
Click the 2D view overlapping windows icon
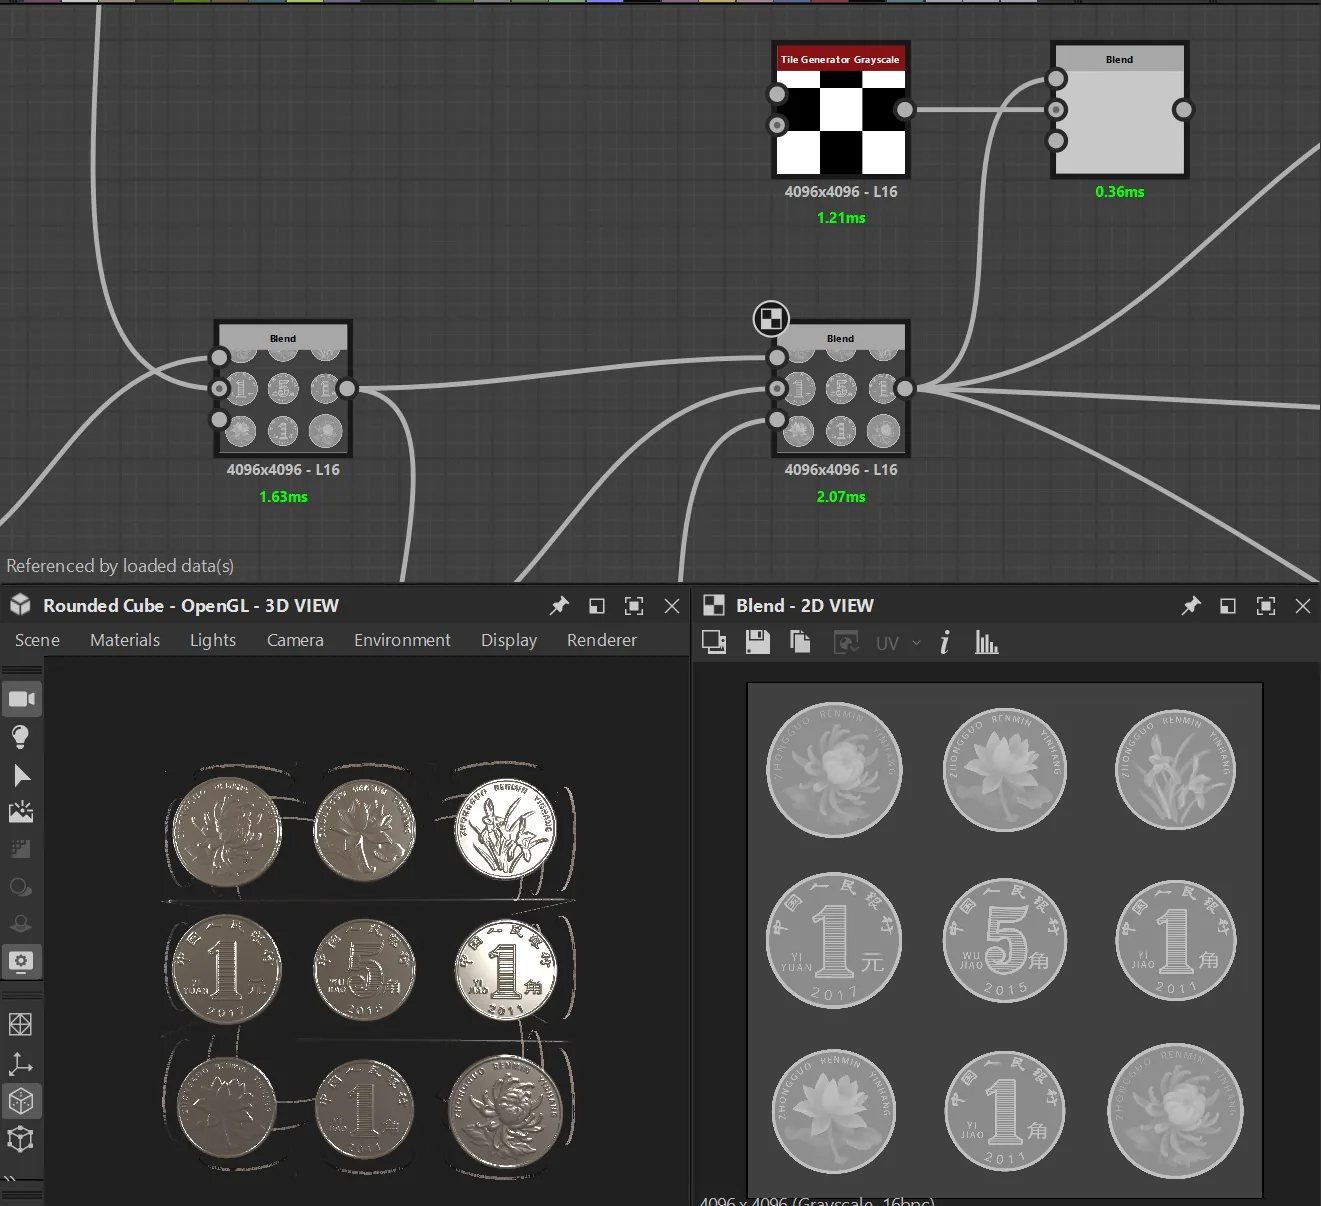714,642
